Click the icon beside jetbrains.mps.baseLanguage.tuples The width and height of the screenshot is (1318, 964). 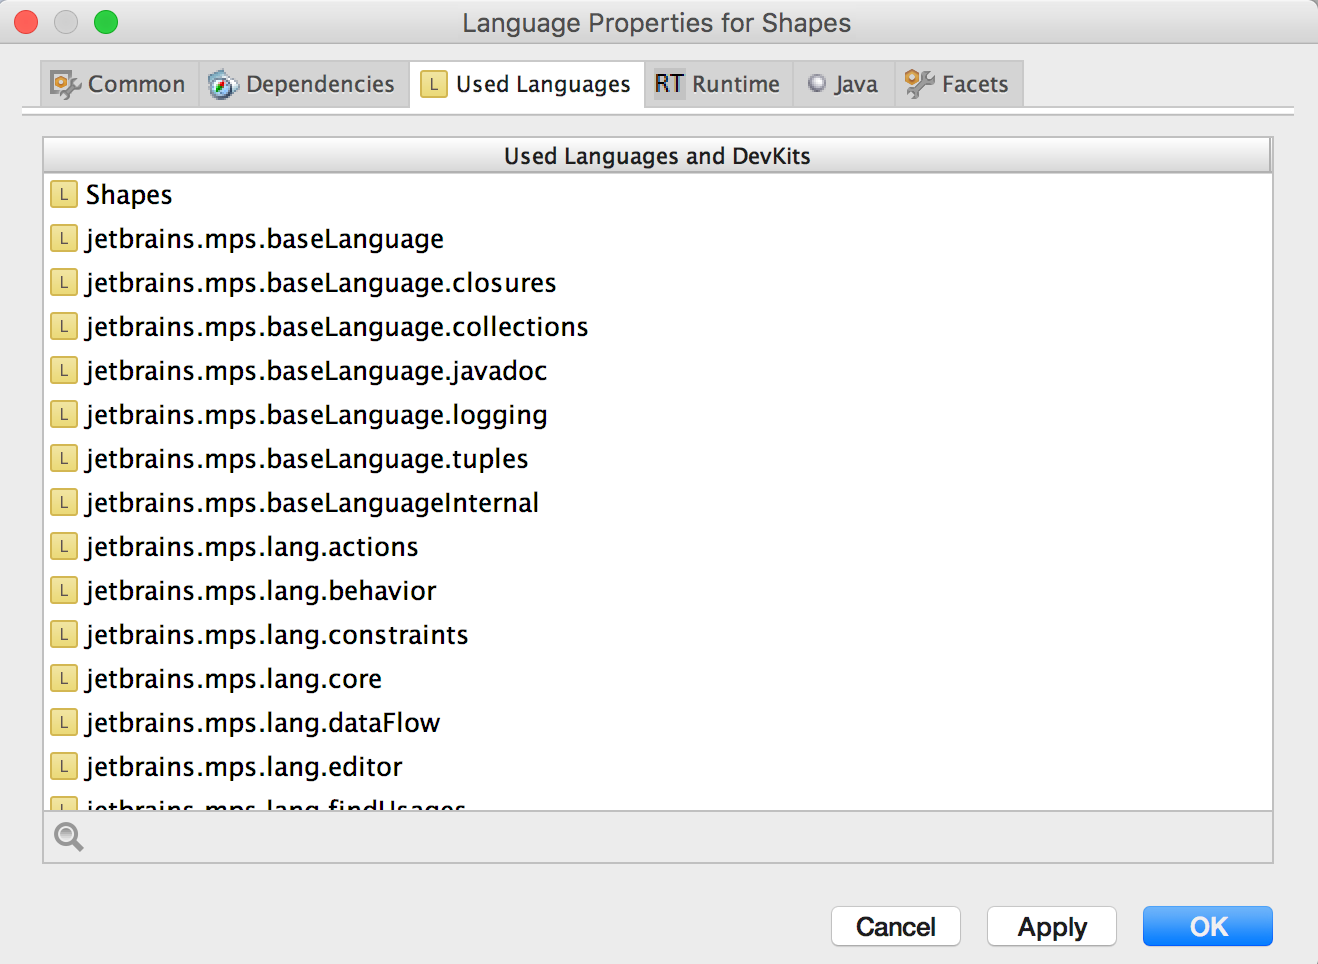tap(64, 458)
